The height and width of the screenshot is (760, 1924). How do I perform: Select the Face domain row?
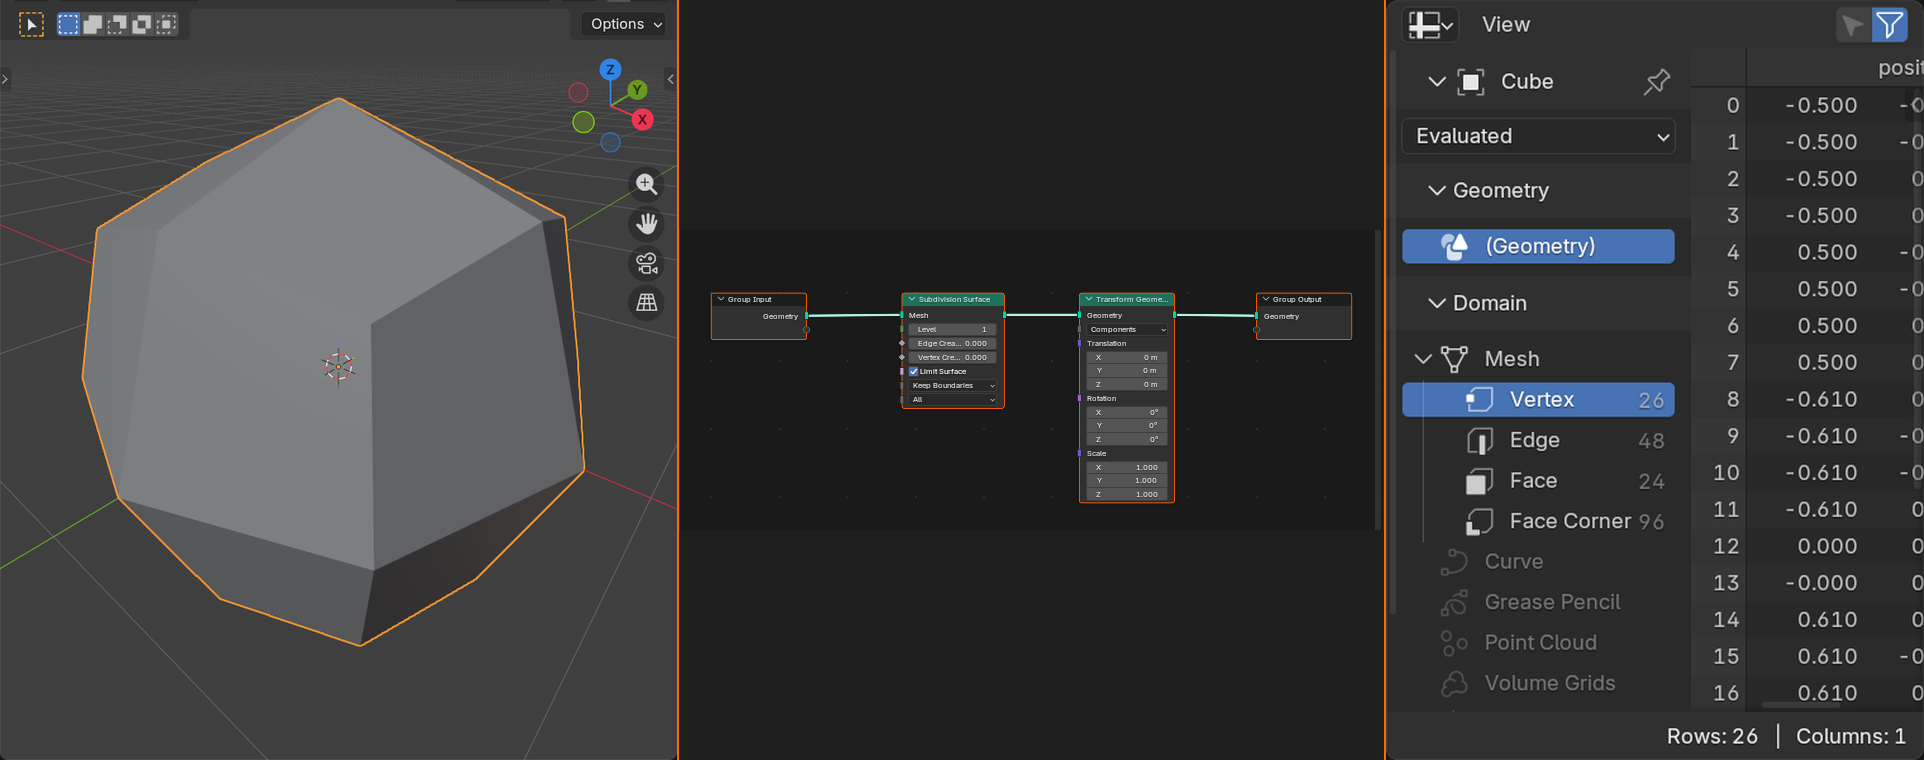point(1538,481)
